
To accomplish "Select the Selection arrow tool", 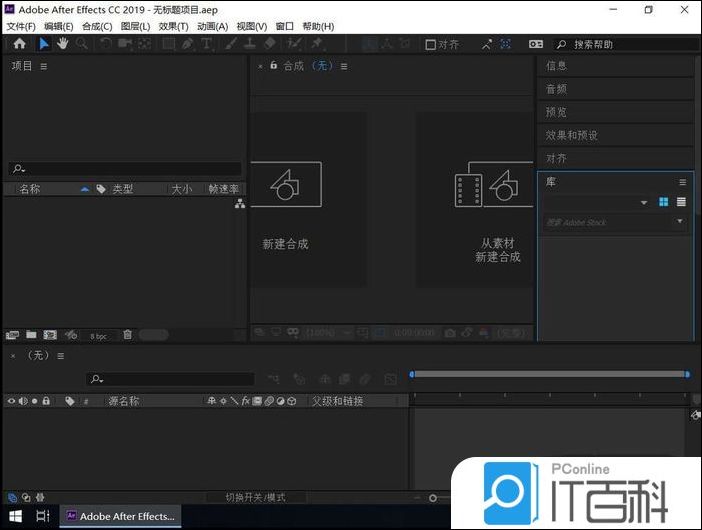I will (x=44, y=44).
